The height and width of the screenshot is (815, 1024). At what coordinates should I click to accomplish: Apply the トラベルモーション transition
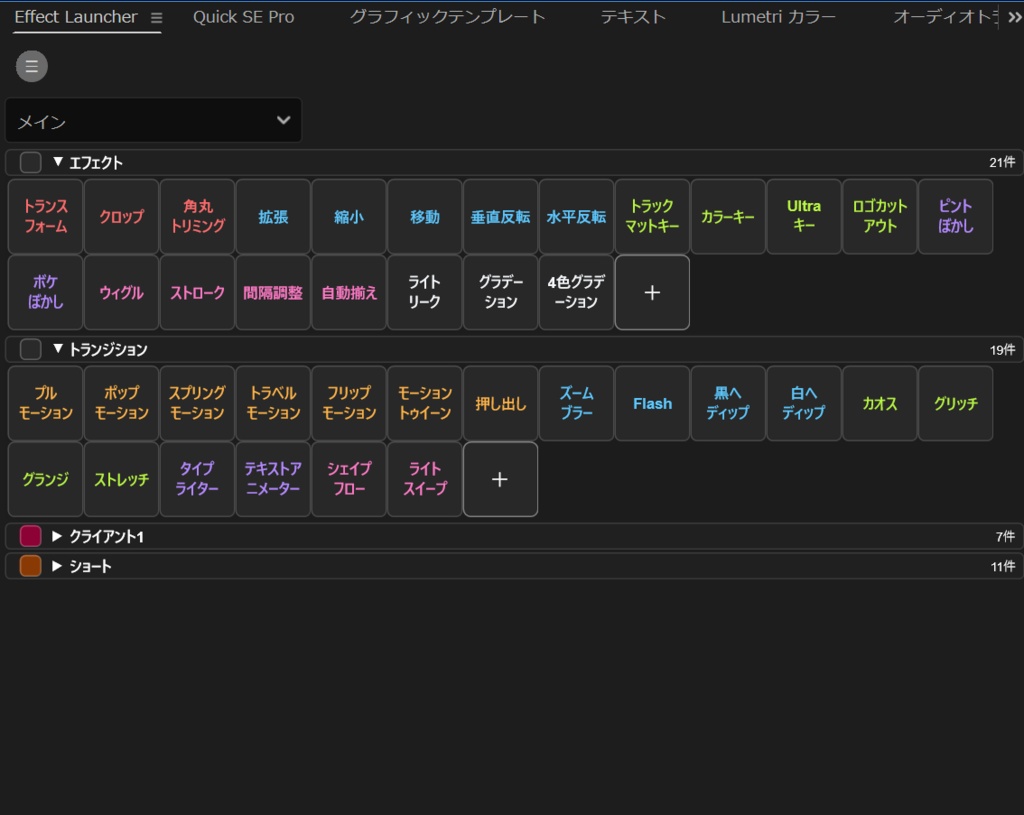pos(273,403)
